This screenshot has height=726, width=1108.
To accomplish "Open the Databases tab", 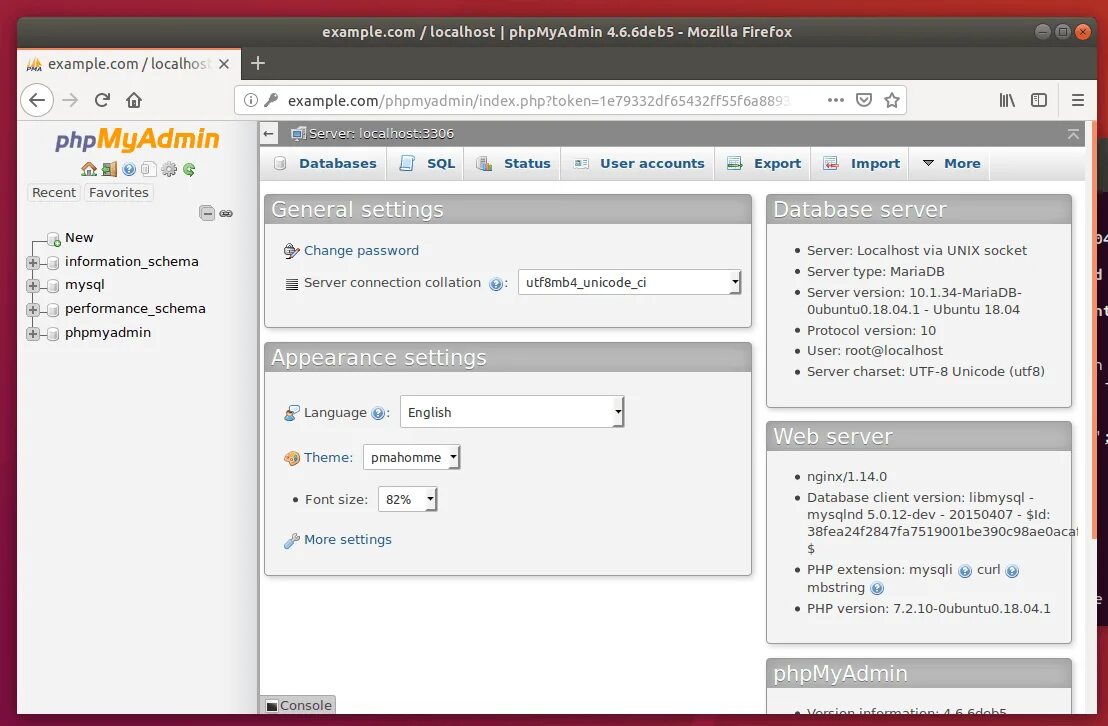I will (325, 163).
